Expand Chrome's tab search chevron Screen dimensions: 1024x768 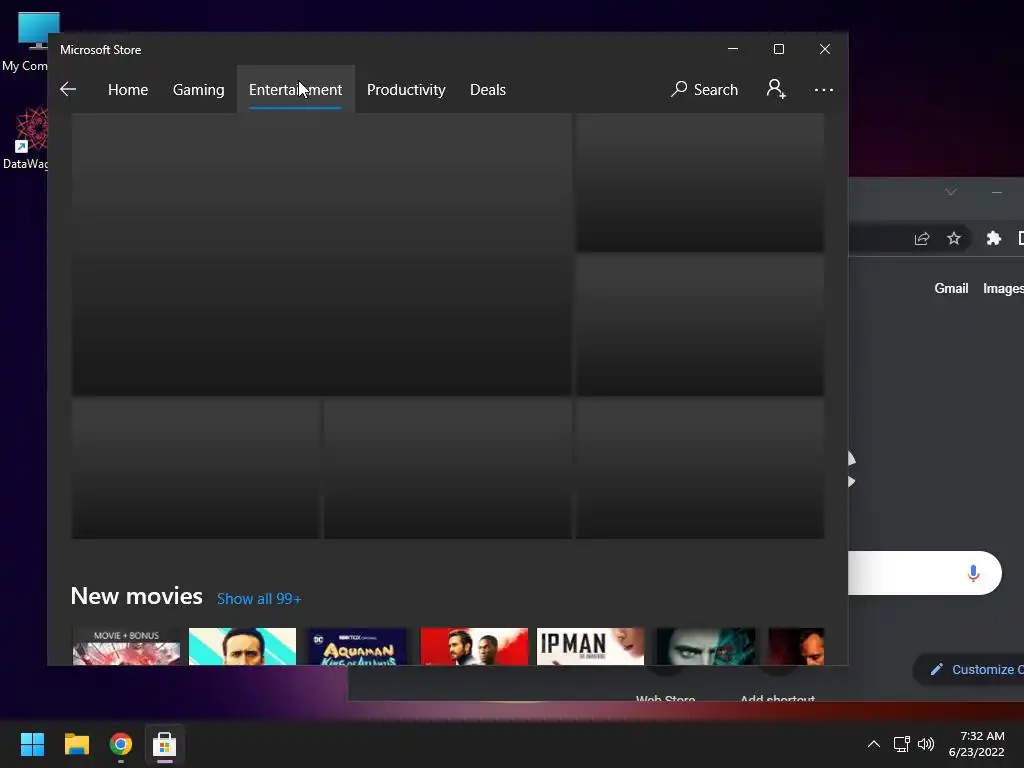click(951, 192)
